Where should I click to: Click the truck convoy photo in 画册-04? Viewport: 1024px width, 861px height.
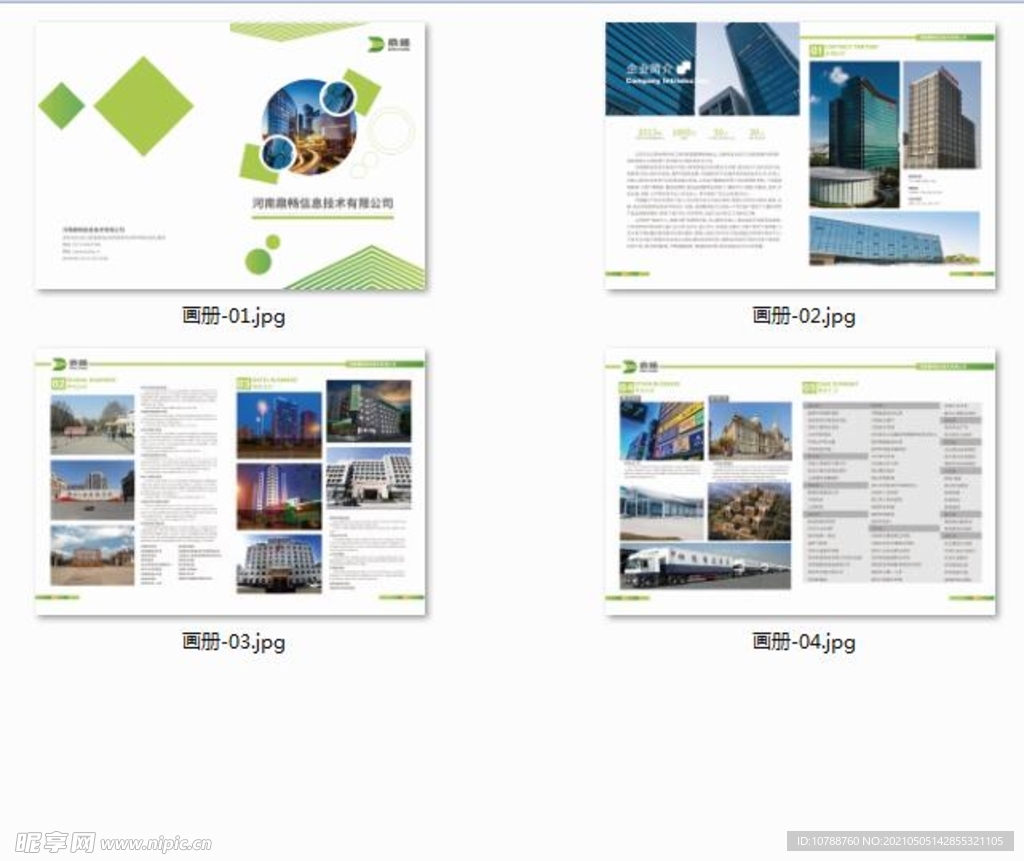click(x=705, y=565)
